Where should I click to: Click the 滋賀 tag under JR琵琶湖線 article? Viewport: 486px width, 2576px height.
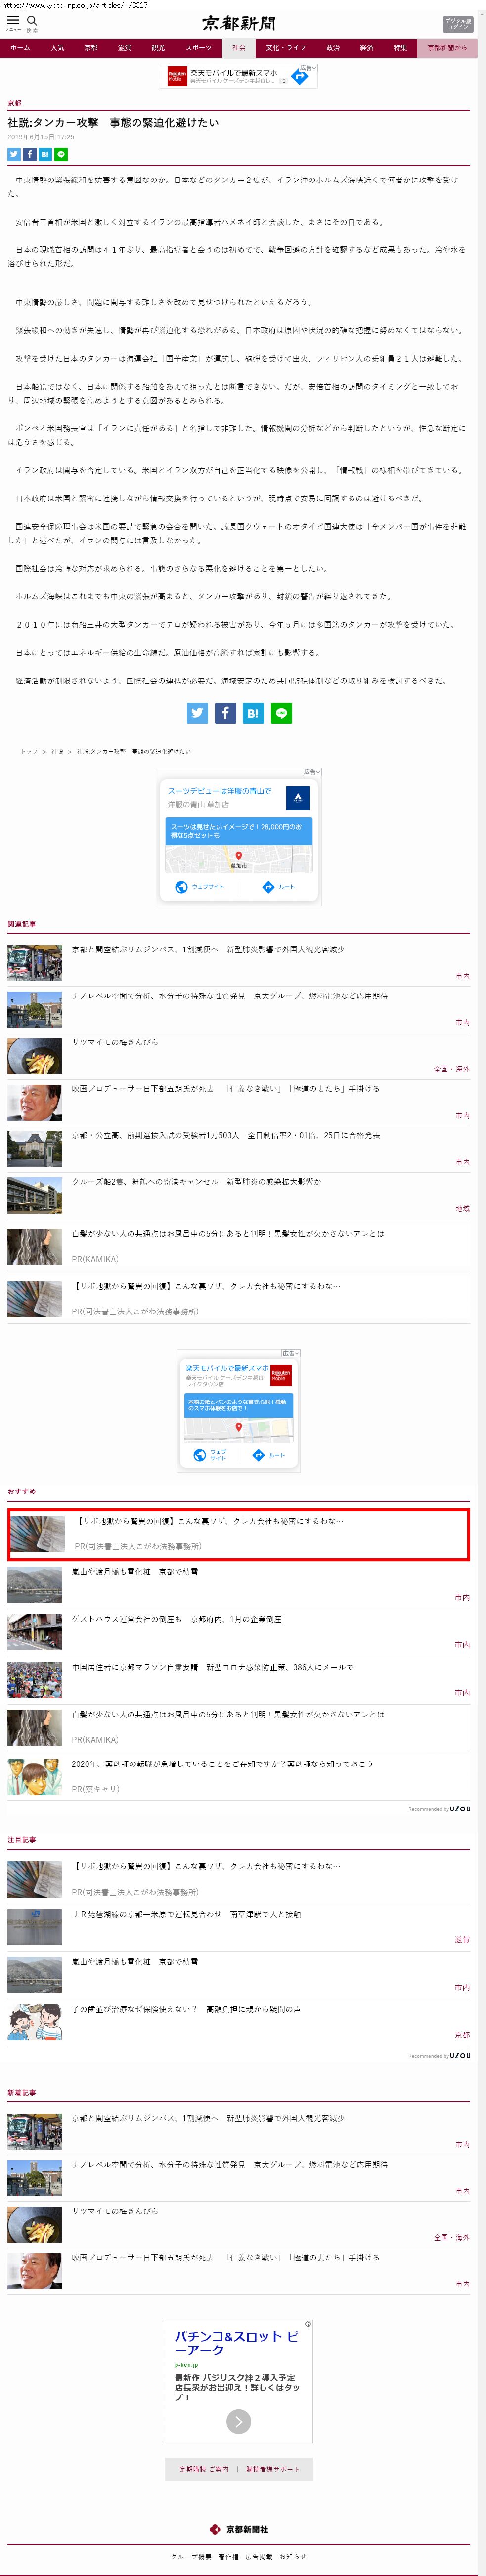(x=462, y=1939)
